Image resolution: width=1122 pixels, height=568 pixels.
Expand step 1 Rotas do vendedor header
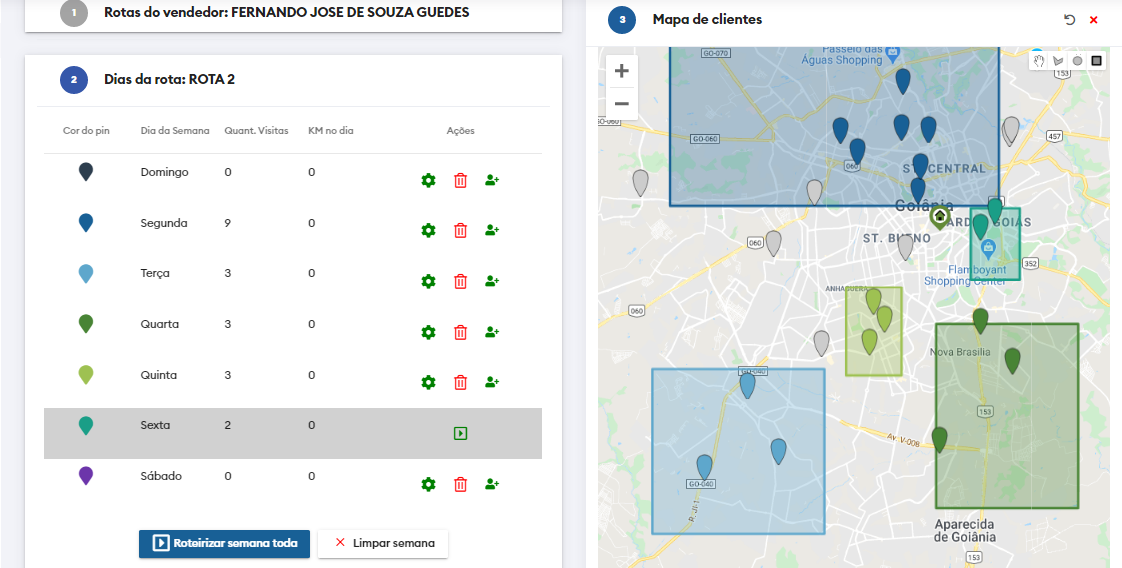point(286,13)
